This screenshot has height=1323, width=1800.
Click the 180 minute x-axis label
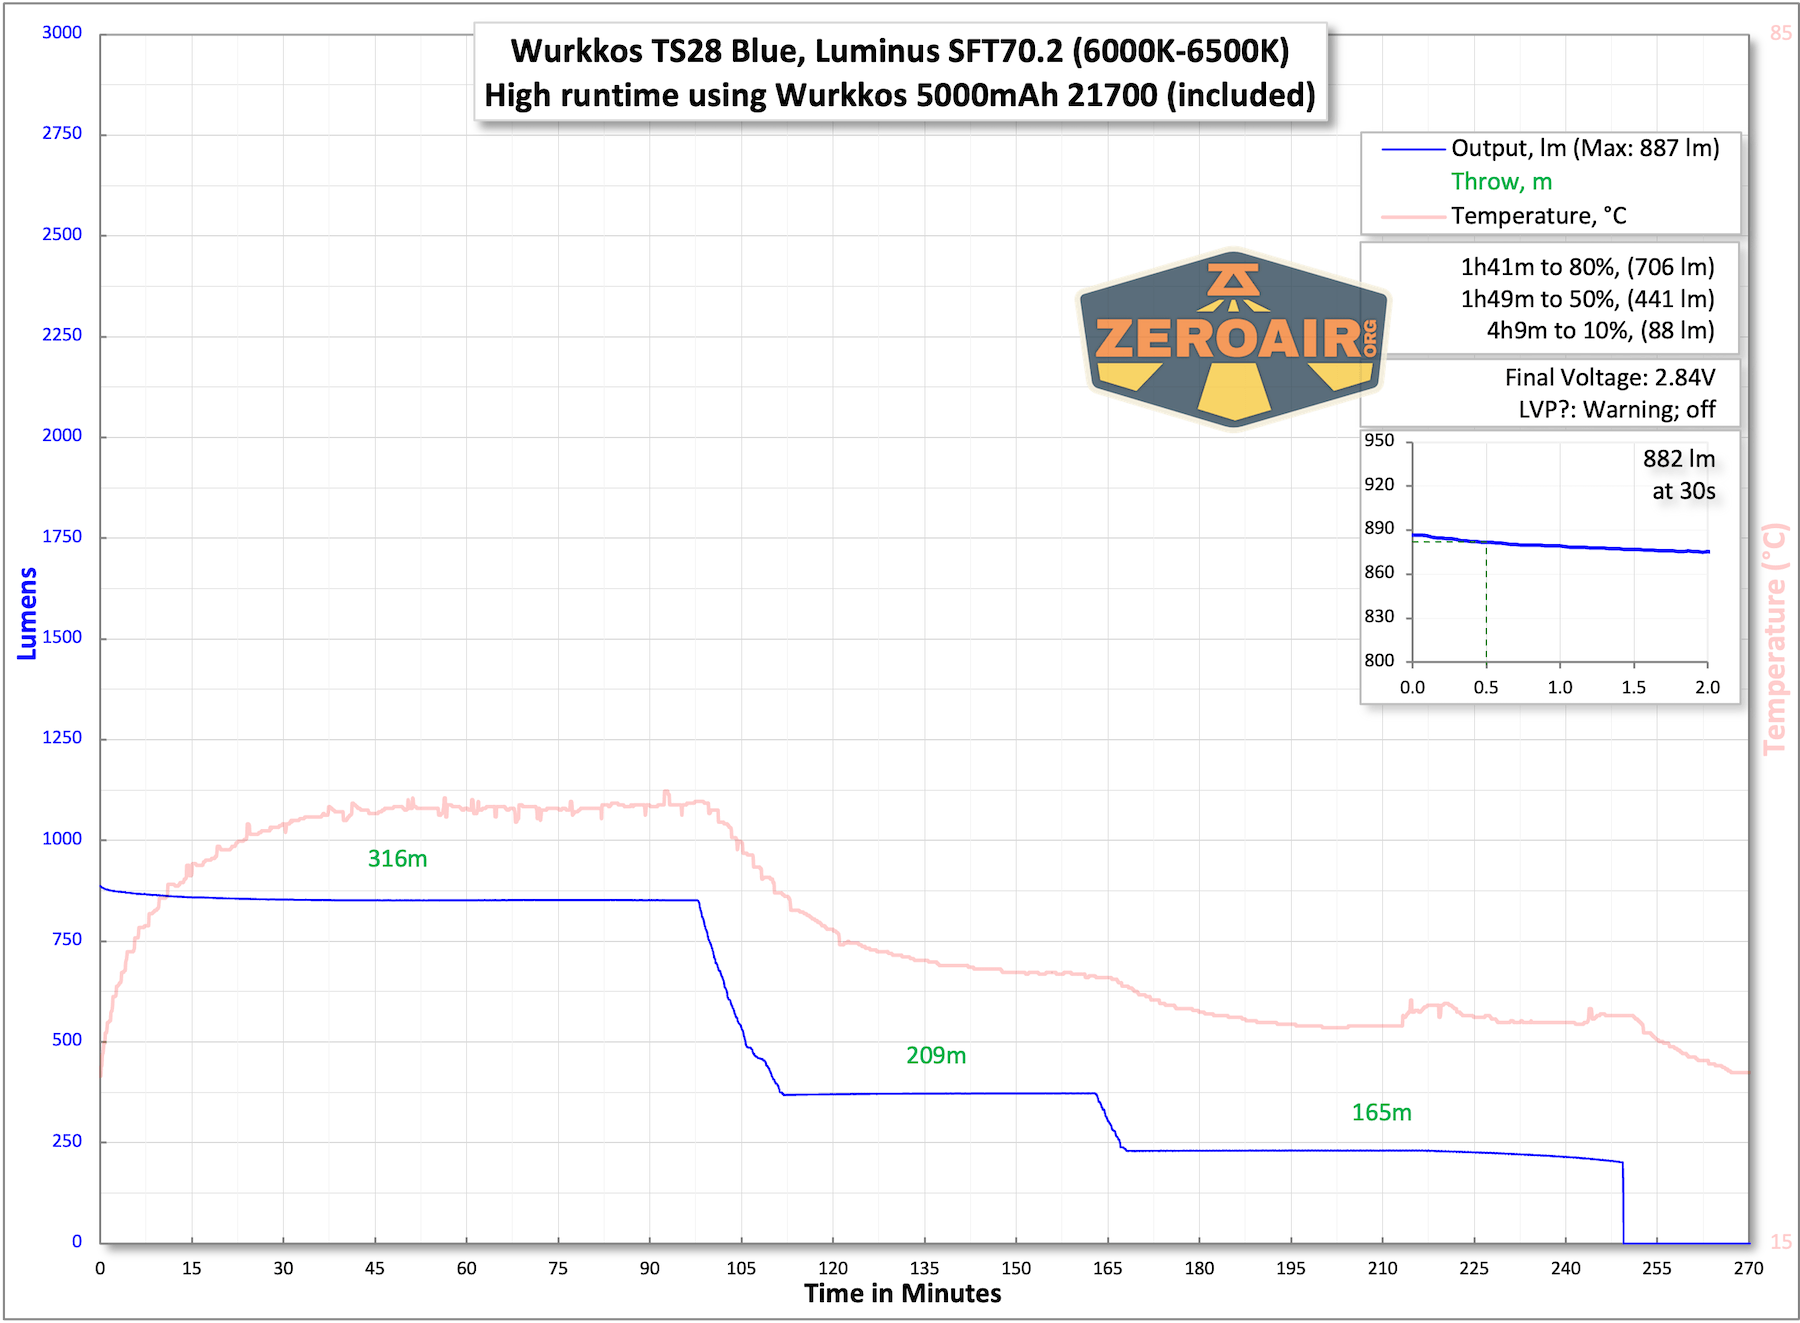(1199, 1269)
